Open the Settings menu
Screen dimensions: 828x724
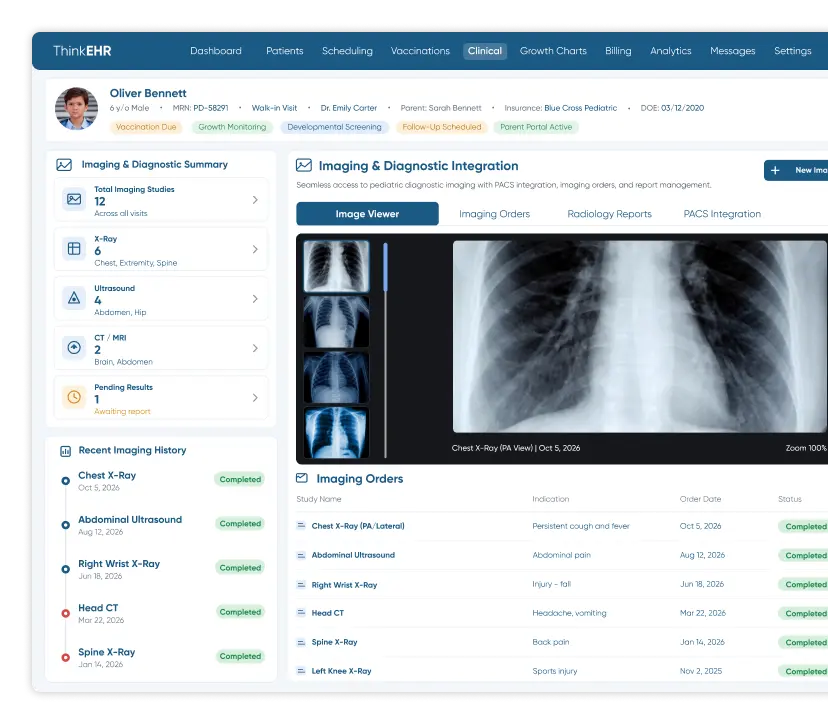pyautogui.click(x=792, y=51)
